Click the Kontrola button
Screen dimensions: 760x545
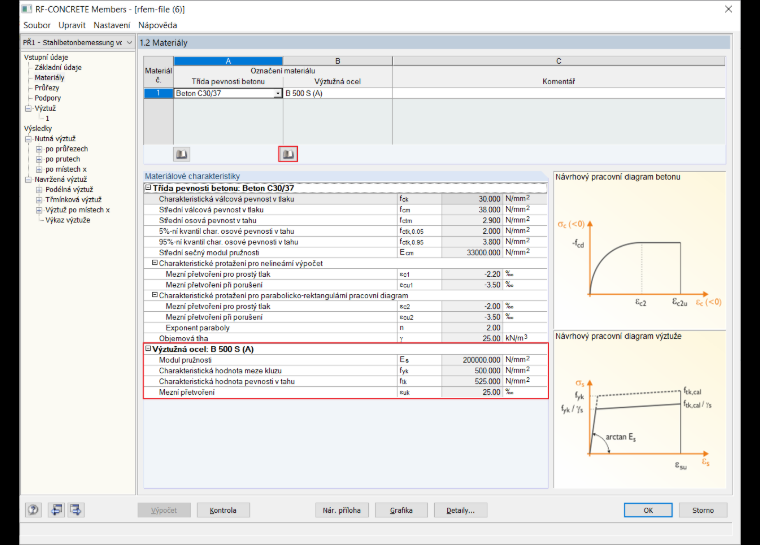point(223,510)
